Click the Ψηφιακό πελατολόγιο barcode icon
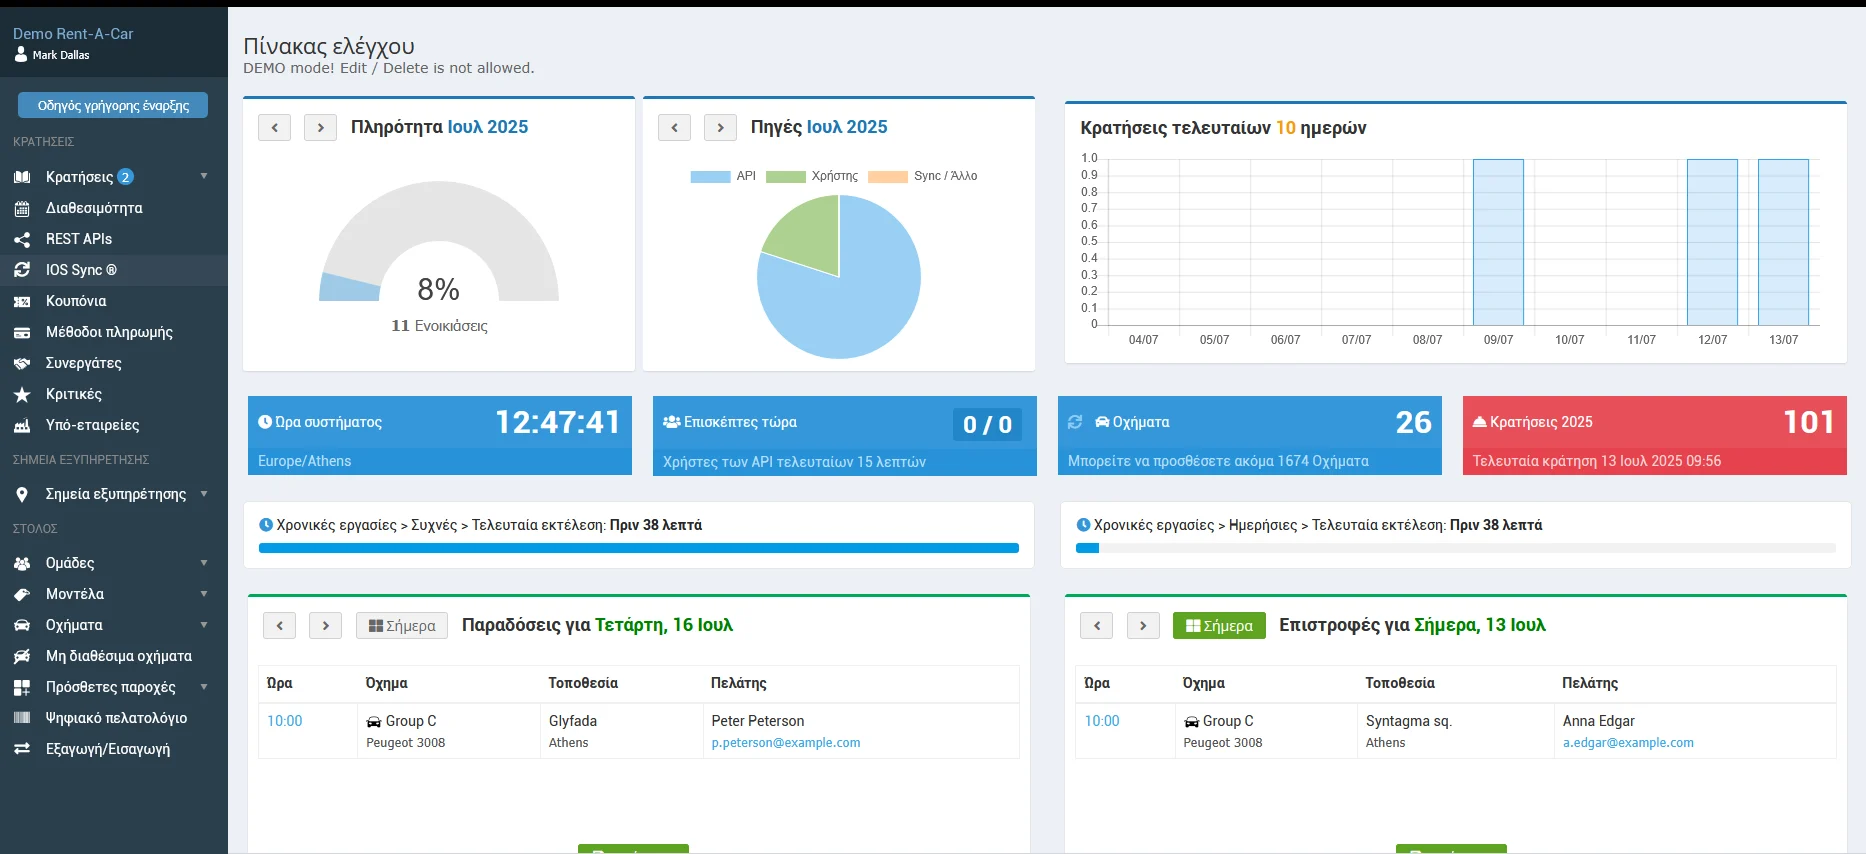Image resolution: width=1866 pixels, height=854 pixels. click(22, 718)
